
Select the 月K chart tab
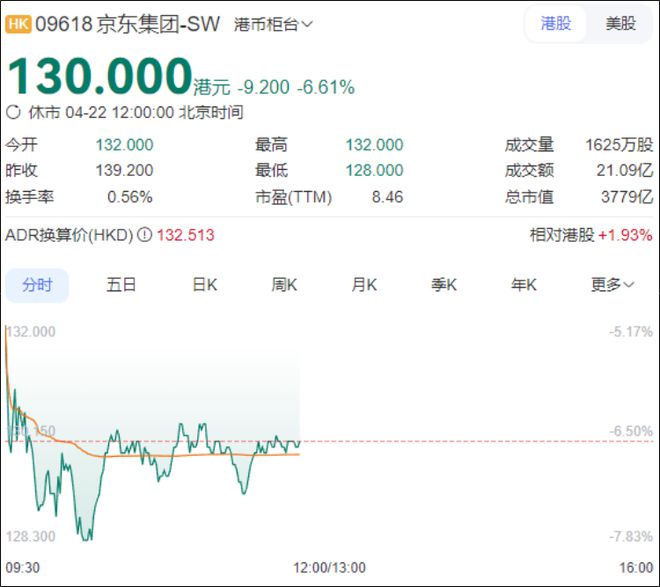pyautogui.click(x=364, y=285)
